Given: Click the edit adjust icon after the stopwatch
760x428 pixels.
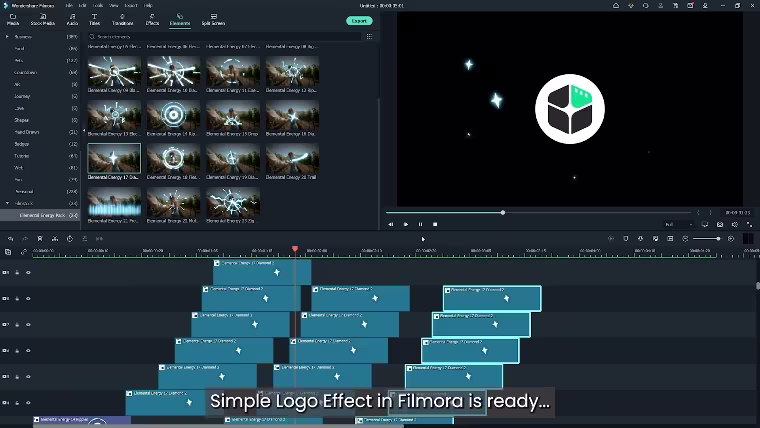Looking at the screenshot, I should 84,238.
